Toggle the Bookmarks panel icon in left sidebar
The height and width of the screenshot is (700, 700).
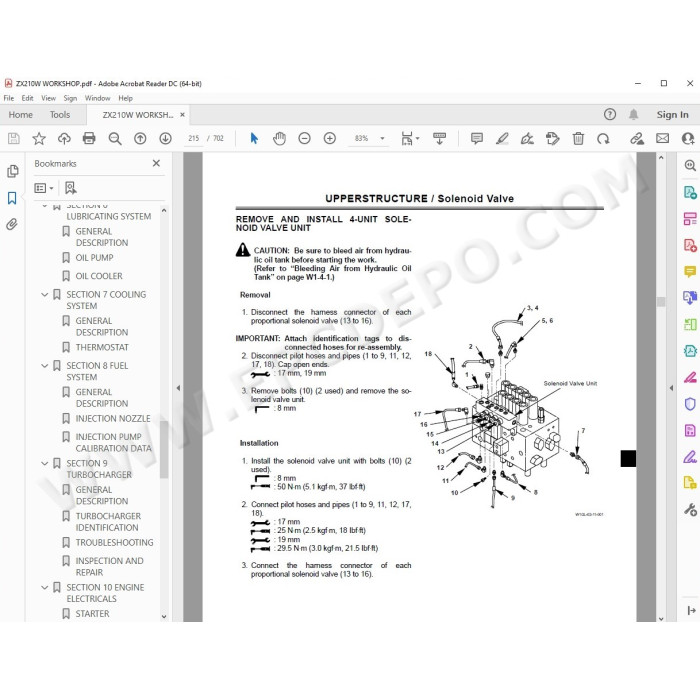pyautogui.click(x=12, y=198)
